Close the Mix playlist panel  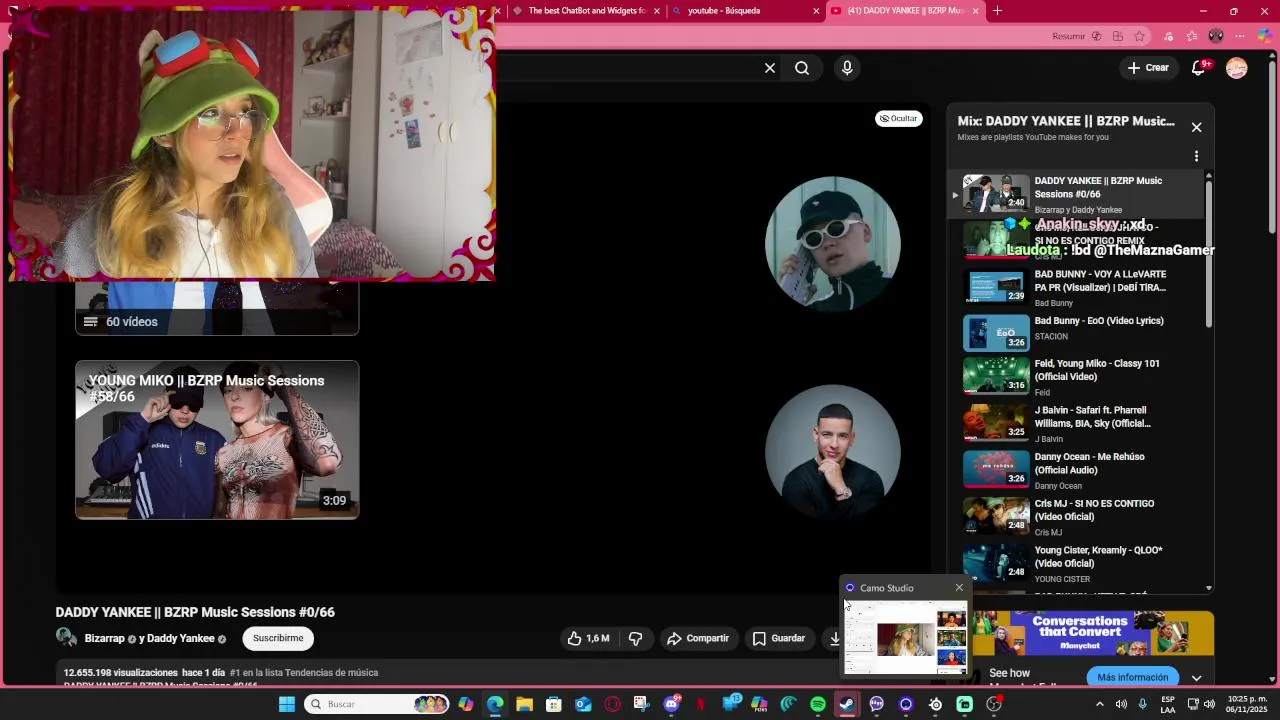1196,127
